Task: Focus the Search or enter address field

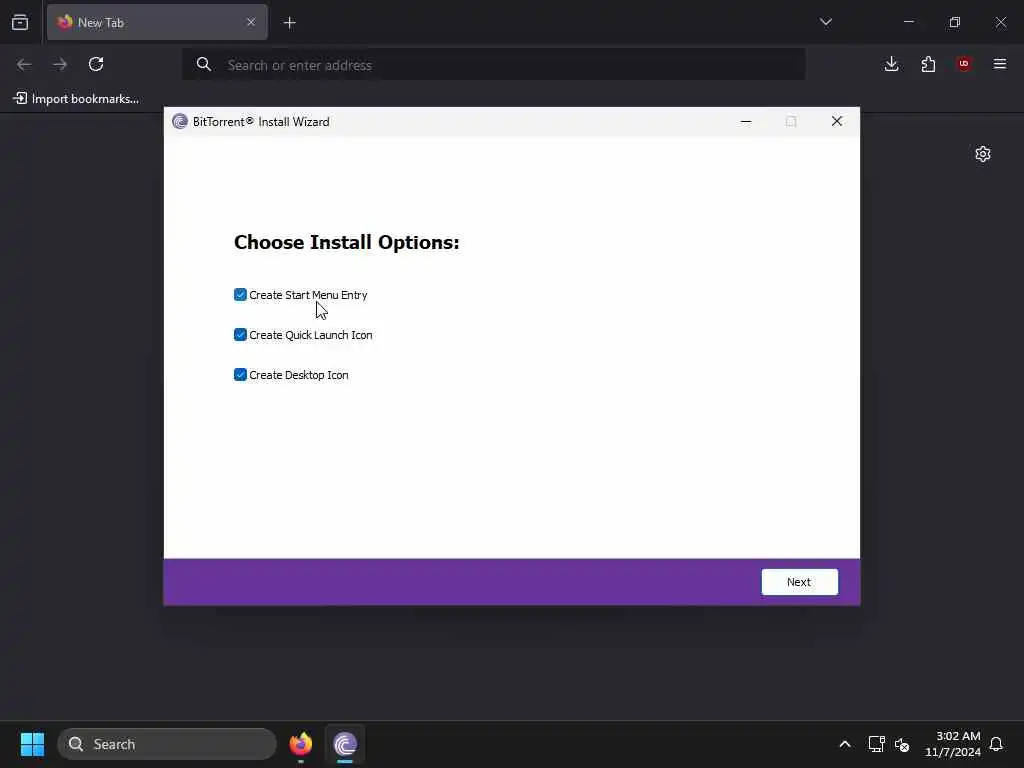Action: (x=494, y=65)
